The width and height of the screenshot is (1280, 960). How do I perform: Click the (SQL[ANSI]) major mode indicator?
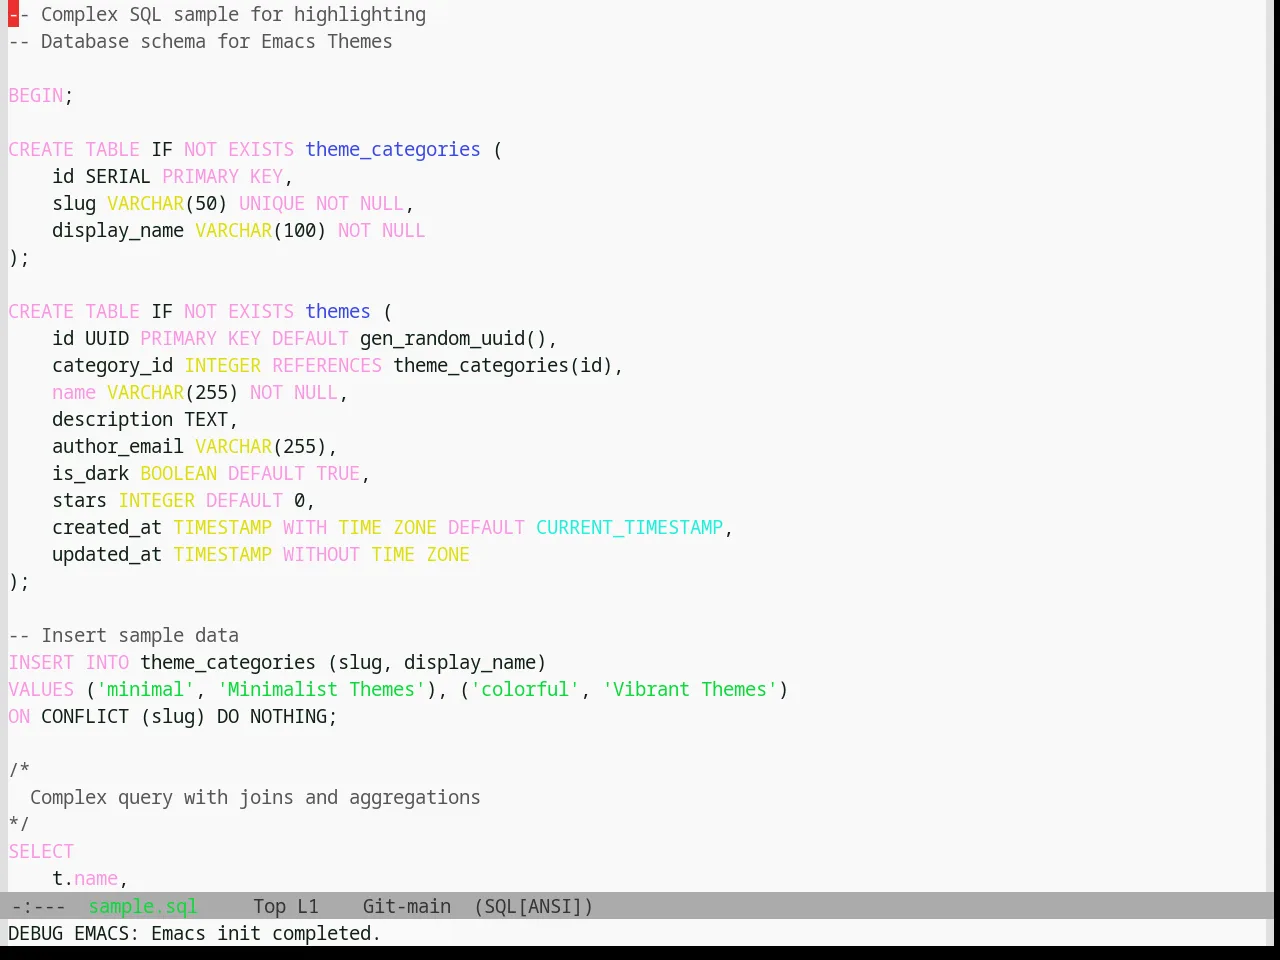click(x=533, y=906)
